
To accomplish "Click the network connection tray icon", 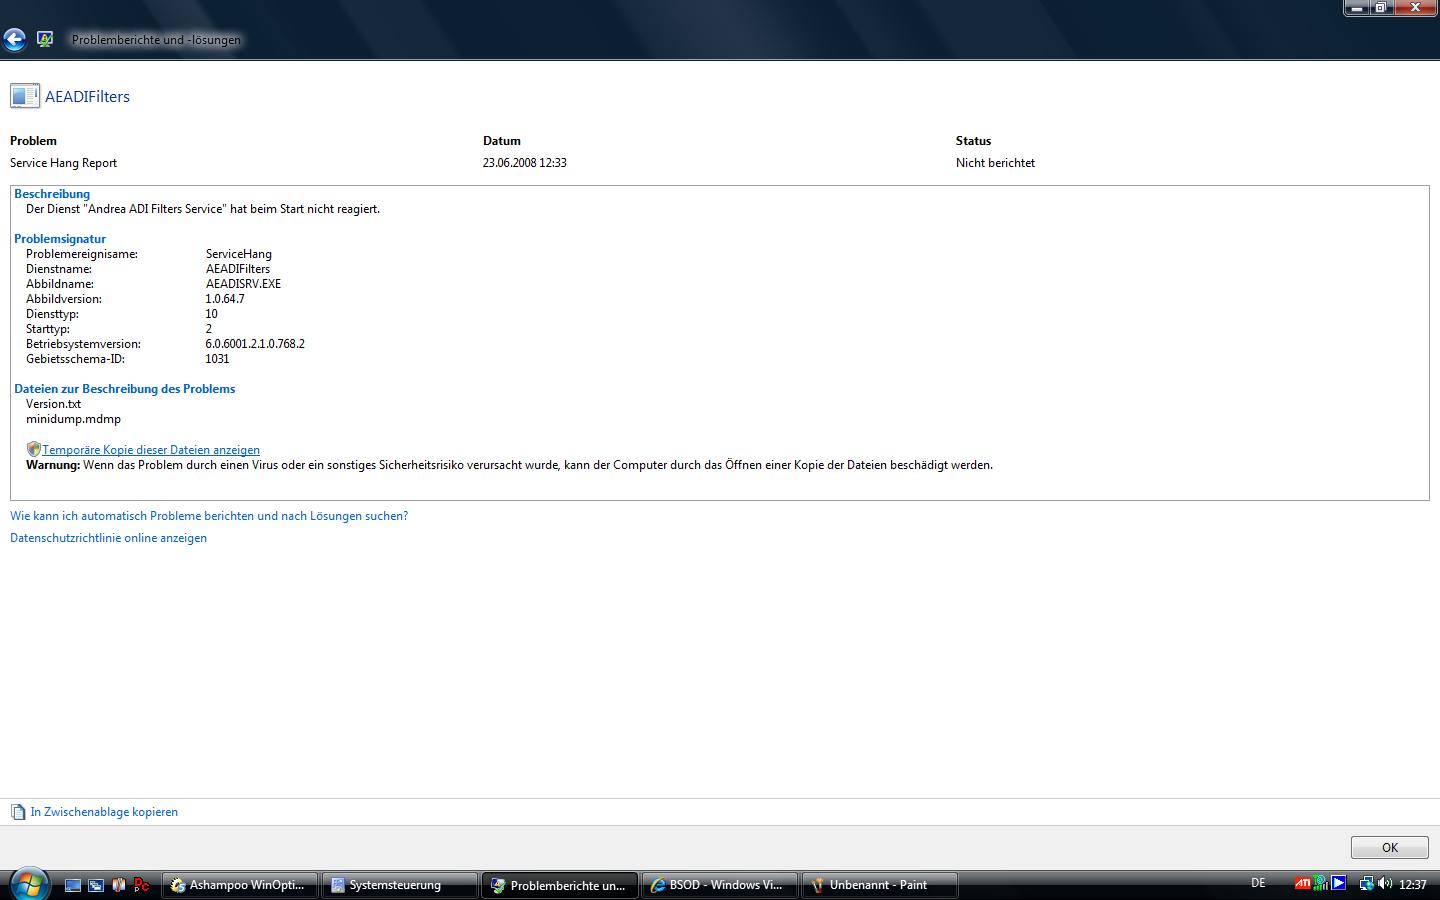I will coord(1366,884).
